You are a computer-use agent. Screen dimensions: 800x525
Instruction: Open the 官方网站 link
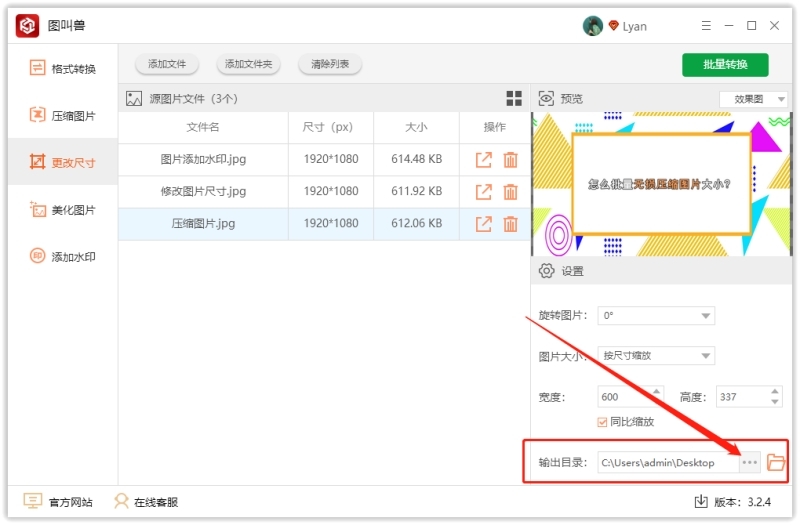[x=58, y=502]
